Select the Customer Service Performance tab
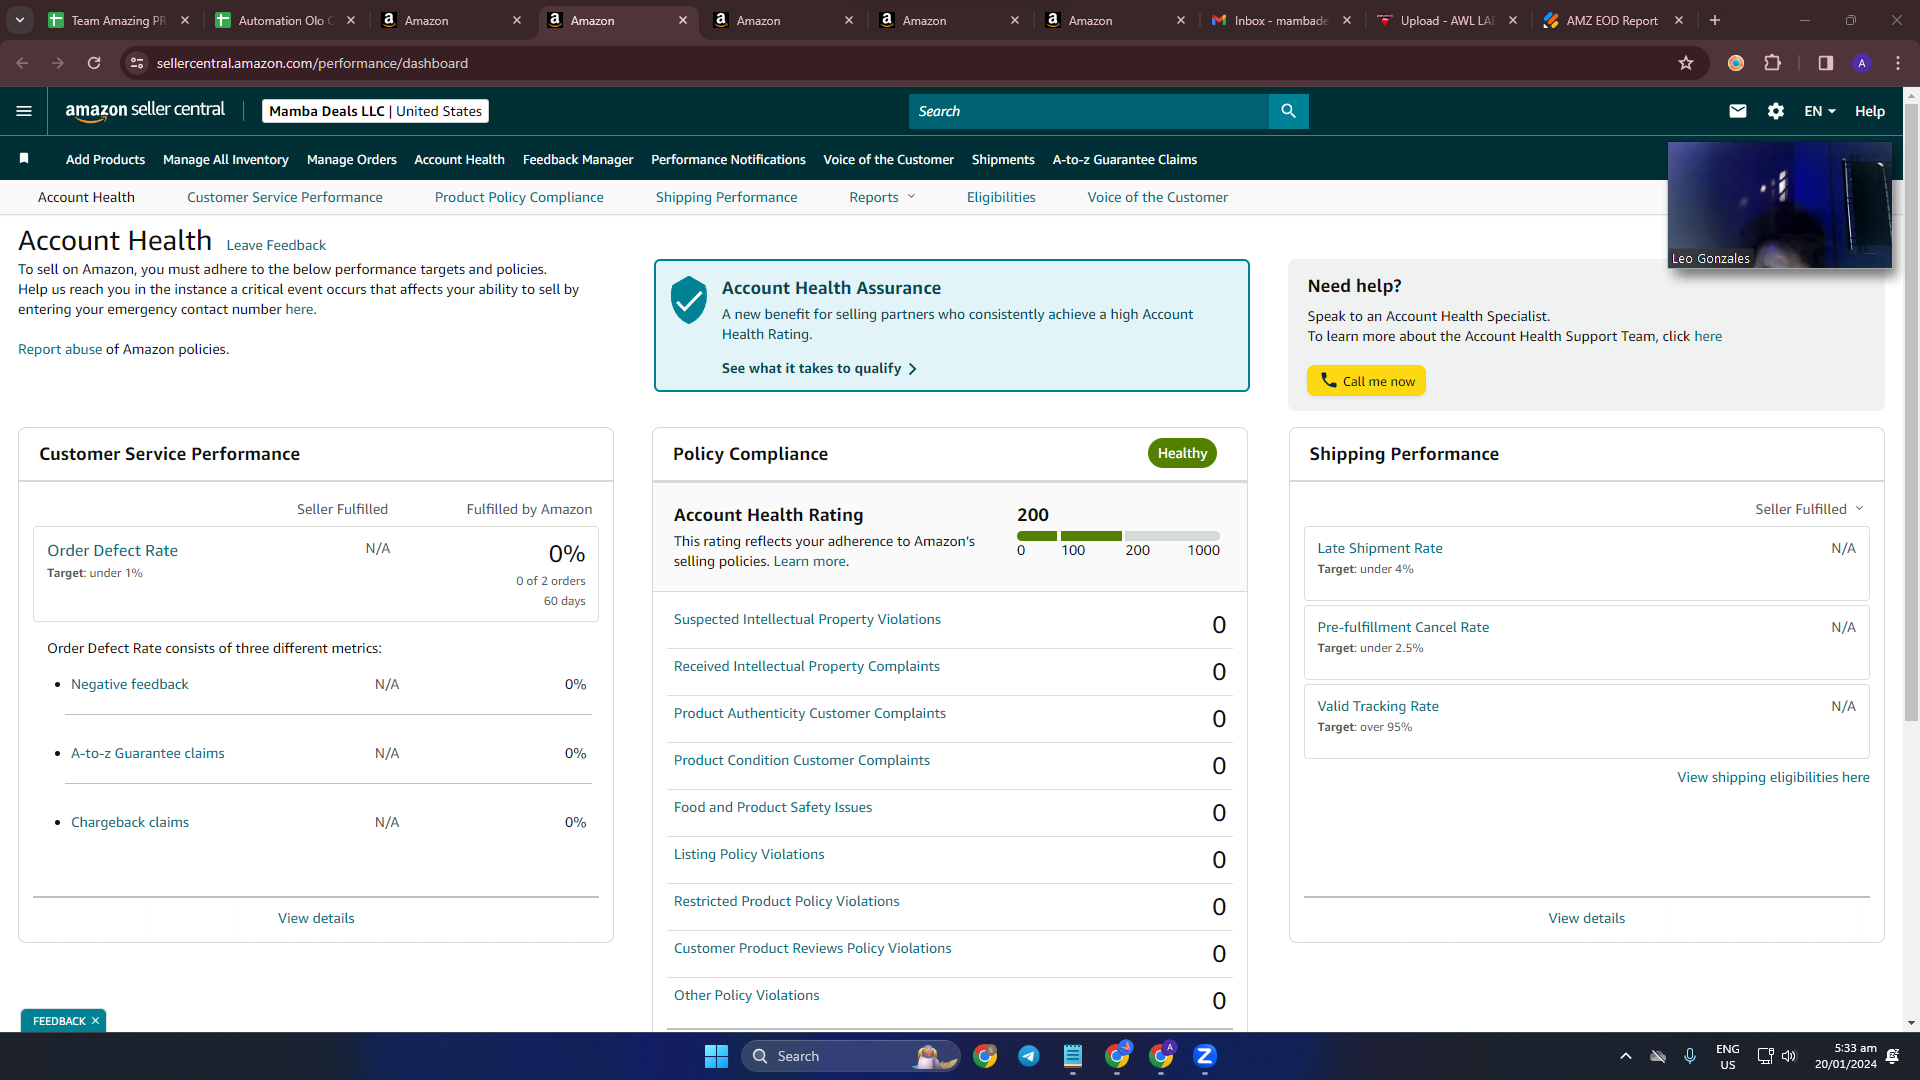Image resolution: width=1920 pixels, height=1080 pixels. coord(285,197)
